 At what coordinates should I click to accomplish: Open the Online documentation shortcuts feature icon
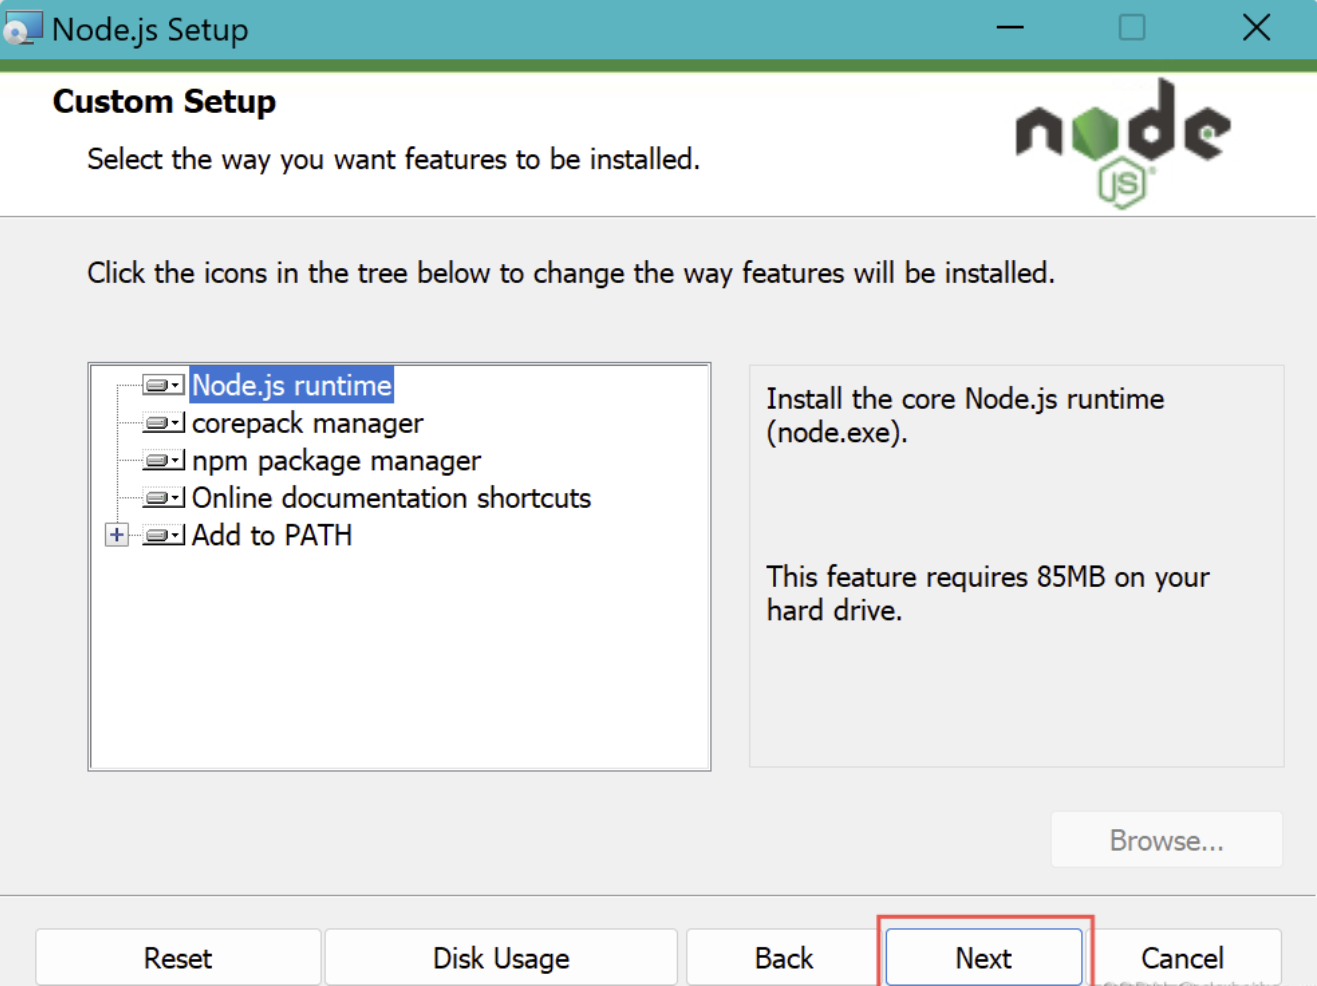(x=163, y=497)
